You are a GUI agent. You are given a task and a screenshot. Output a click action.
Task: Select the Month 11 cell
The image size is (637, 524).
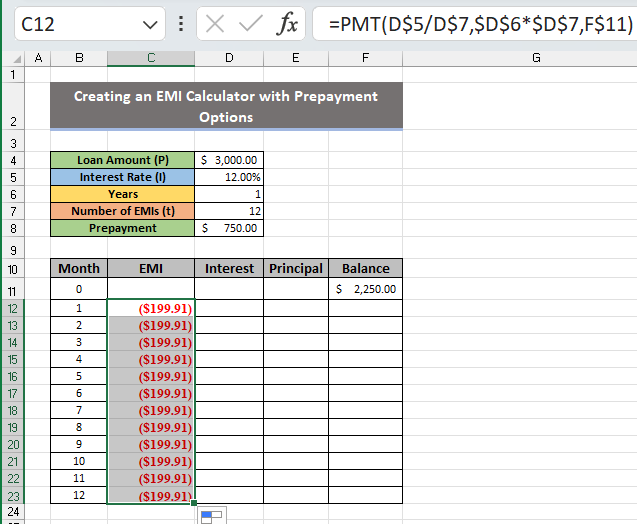click(79, 479)
